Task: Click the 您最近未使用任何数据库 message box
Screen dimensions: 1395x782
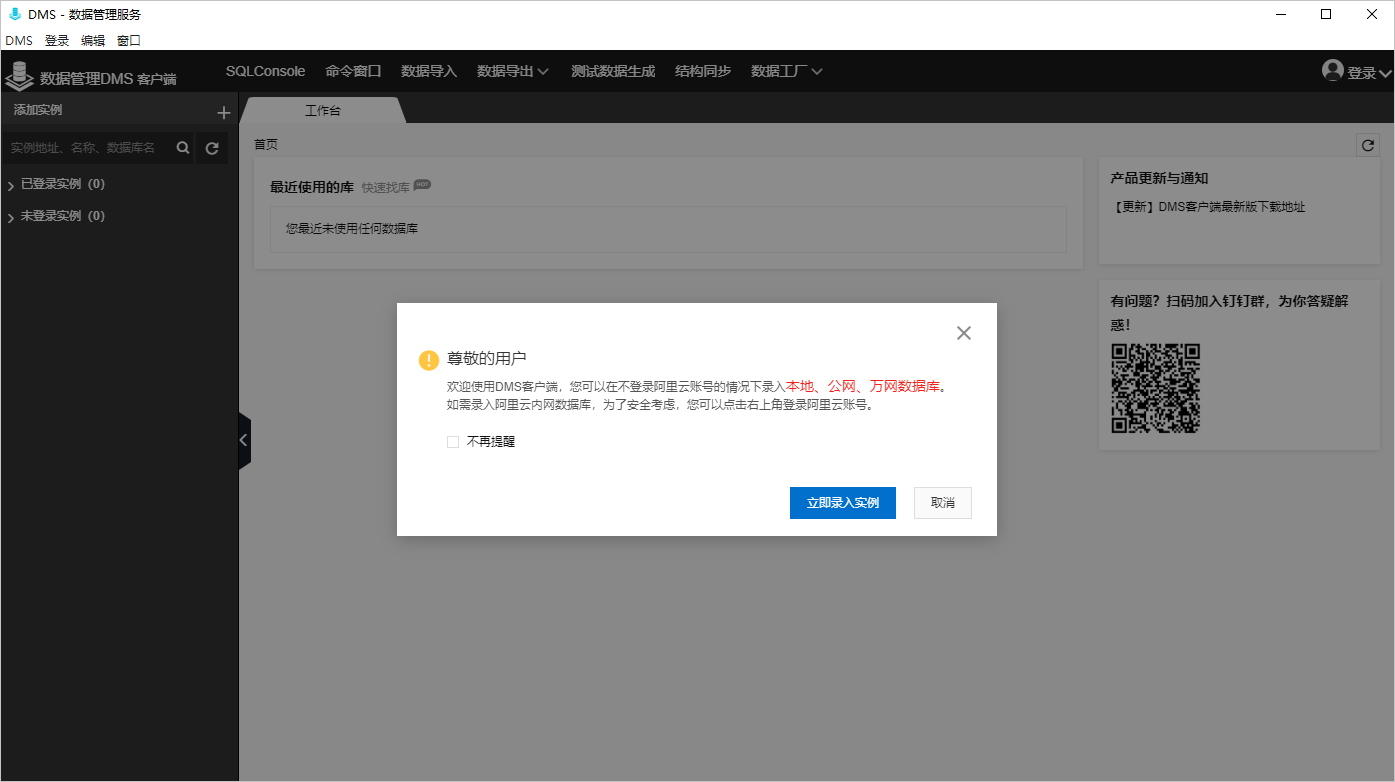Action: tap(668, 229)
